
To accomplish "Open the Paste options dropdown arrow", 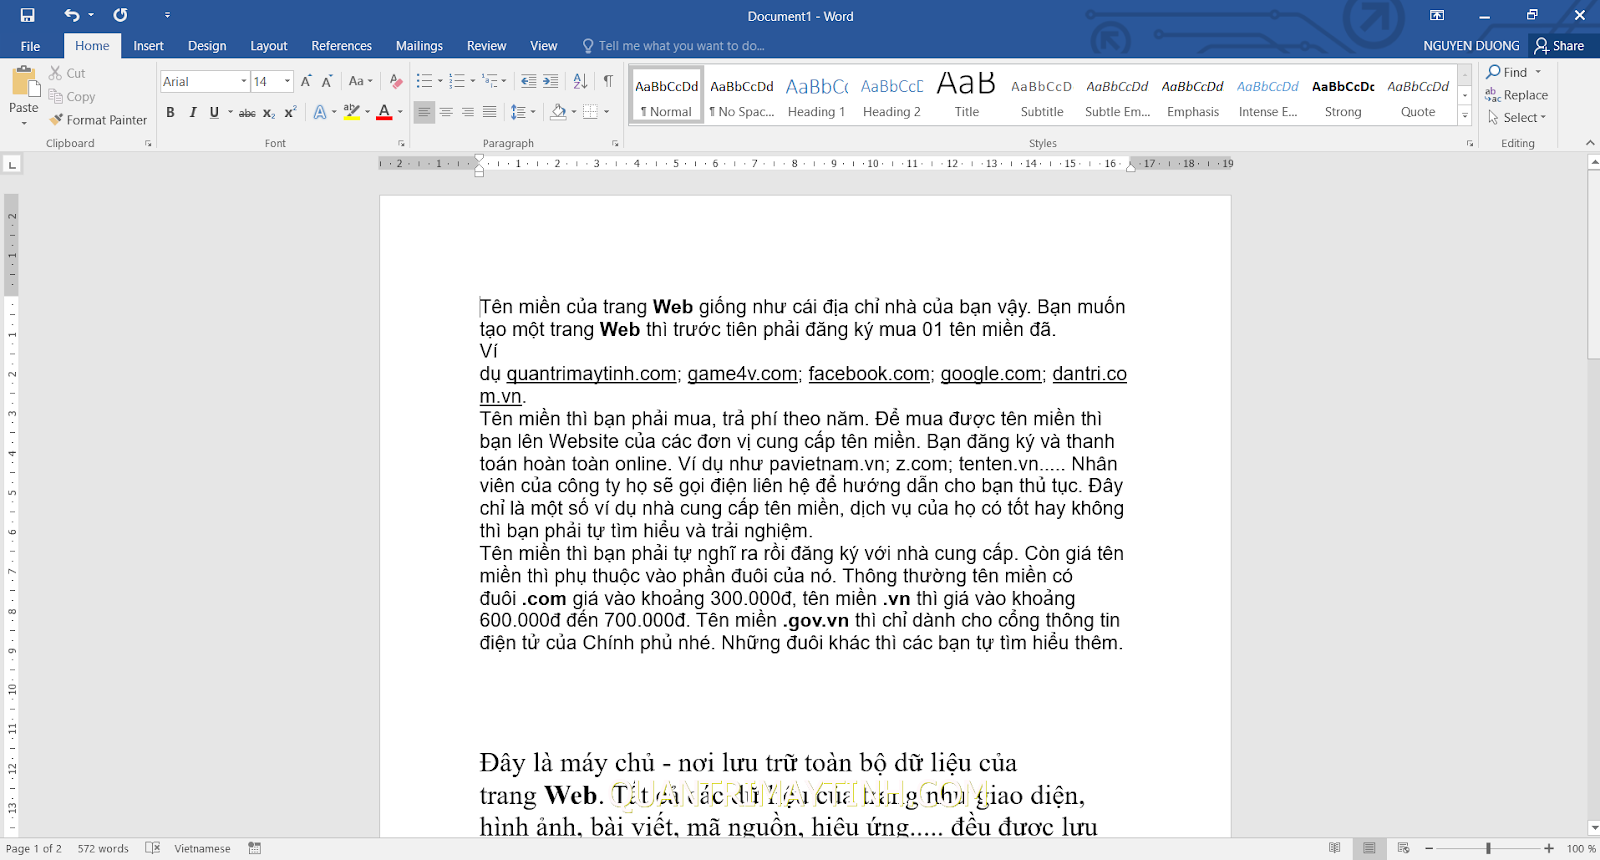I will pyautogui.click(x=24, y=123).
